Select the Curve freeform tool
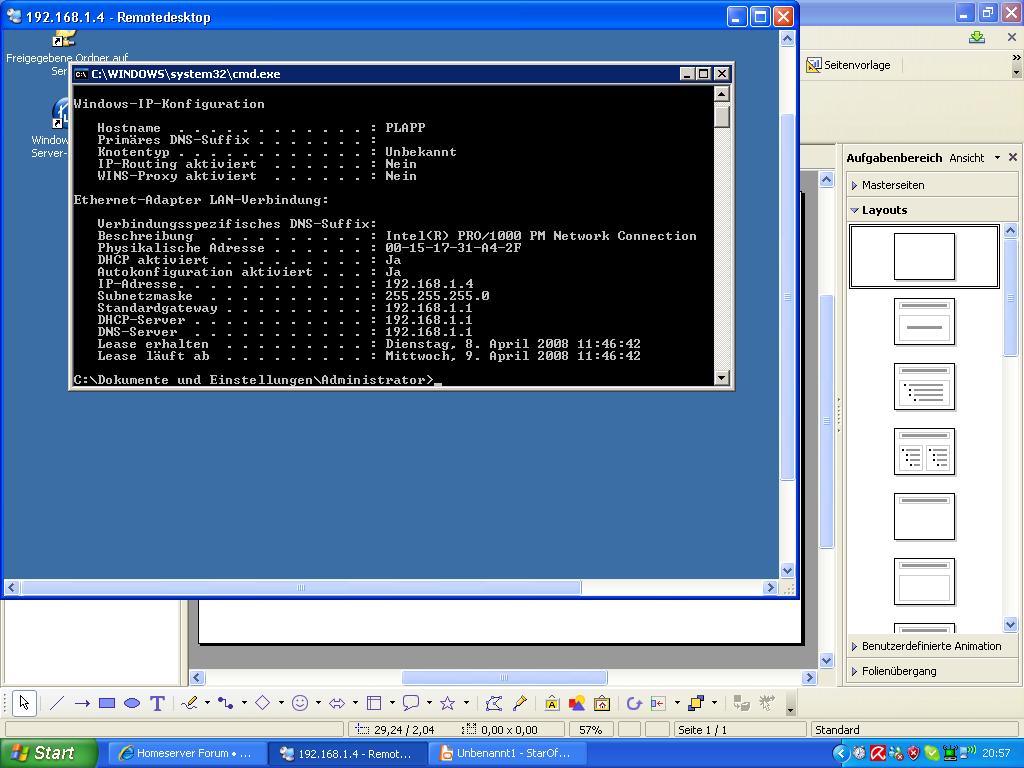This screenshot has height=768, width=1024. (x=190, y=703)
